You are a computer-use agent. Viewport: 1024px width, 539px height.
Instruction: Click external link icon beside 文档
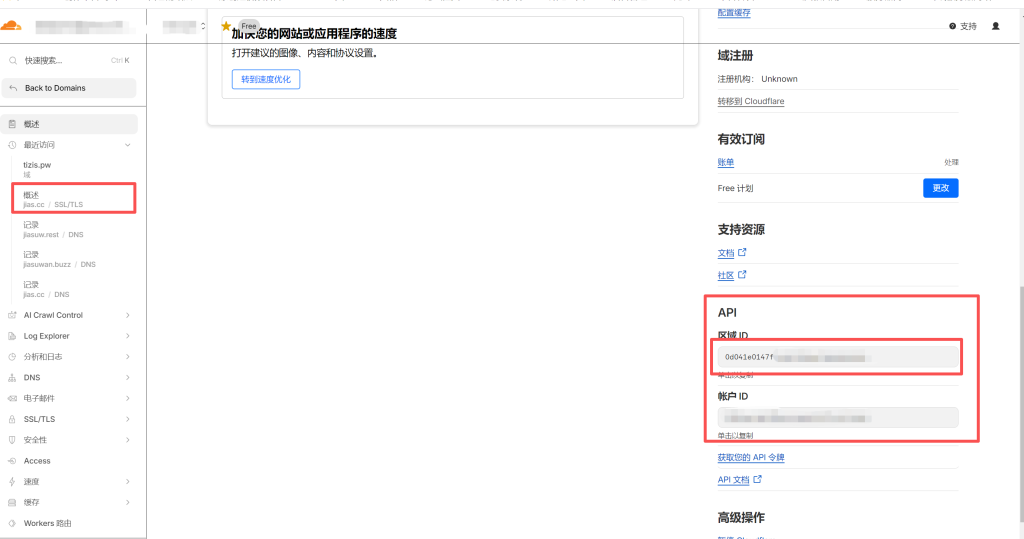(742, 252)
